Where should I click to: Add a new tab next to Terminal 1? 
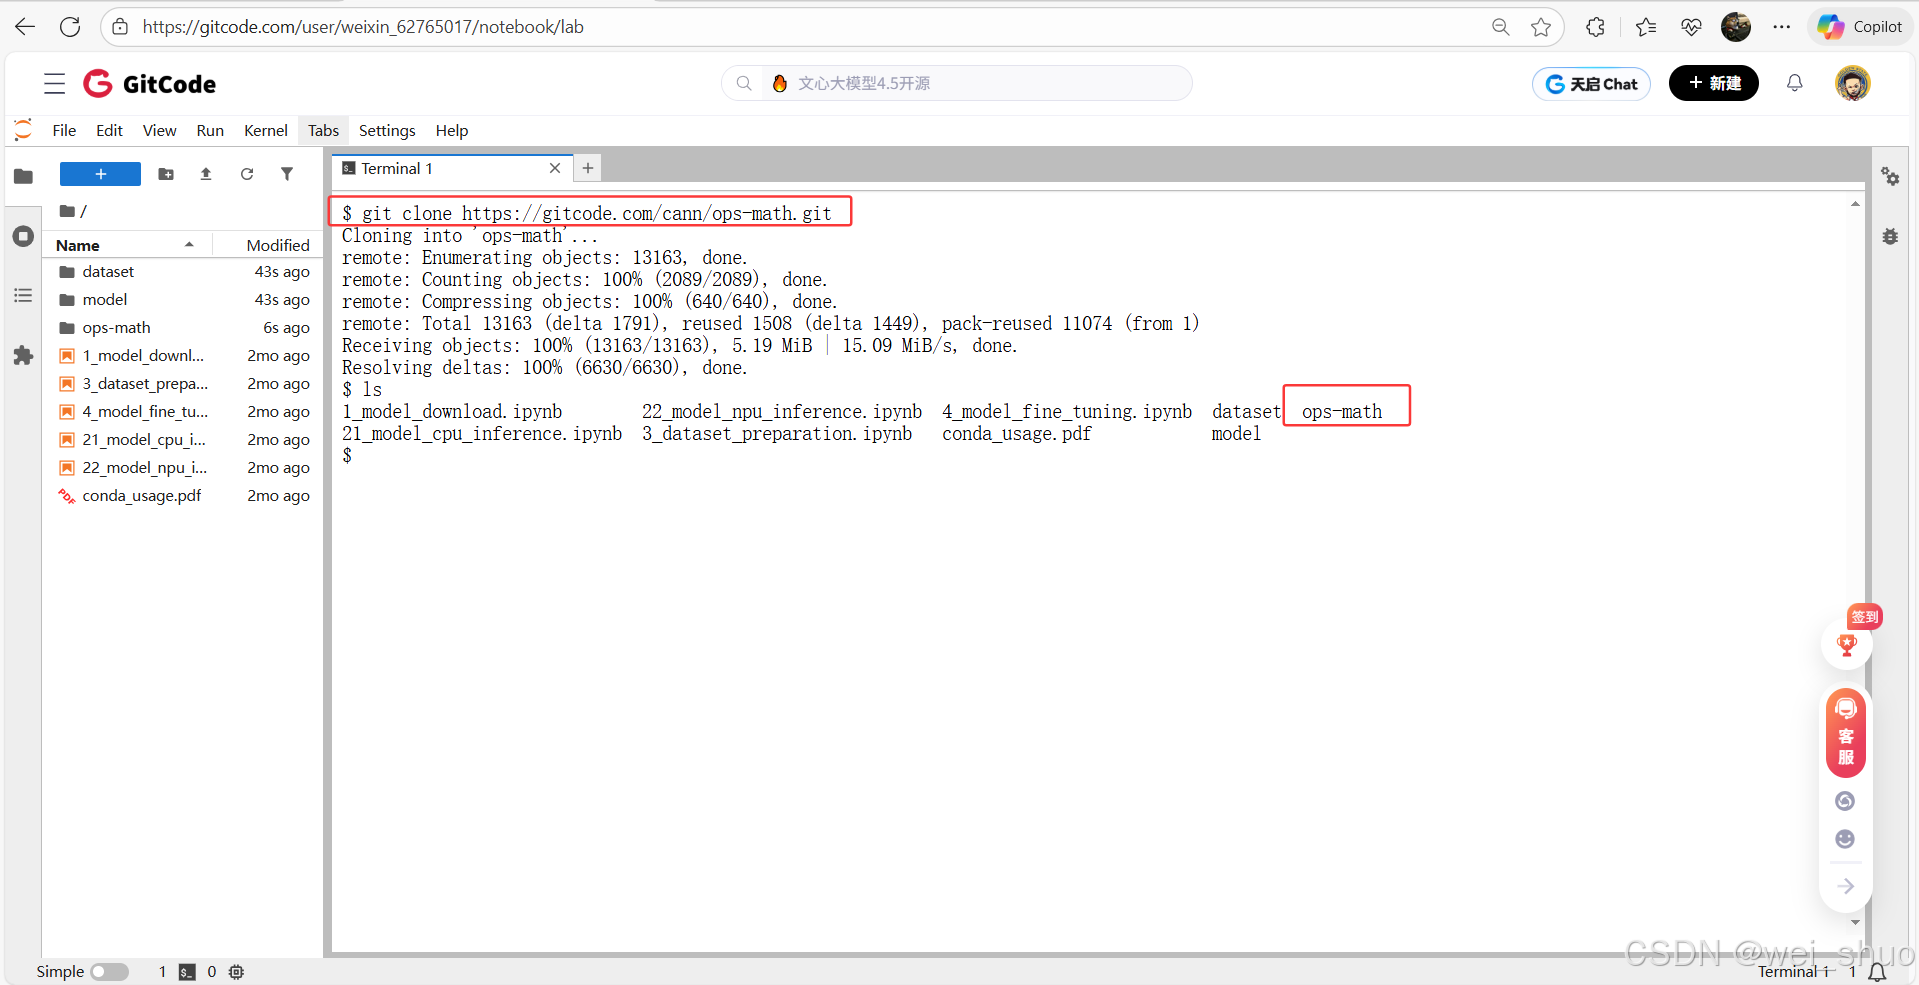[588, 168]
